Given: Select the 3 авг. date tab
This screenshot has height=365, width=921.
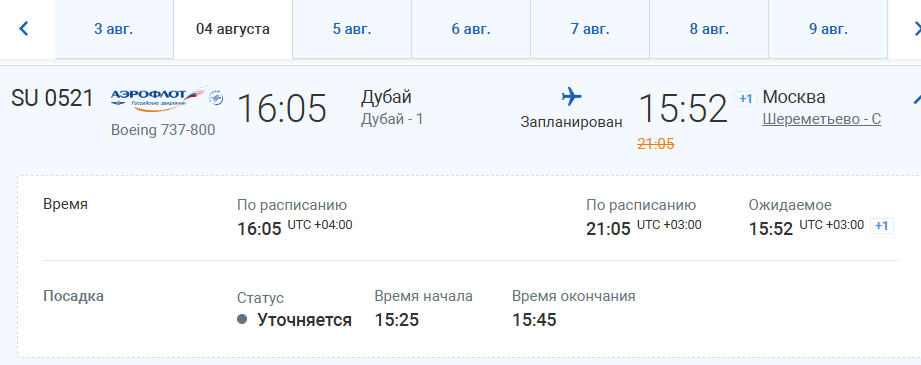Looking at the screenshot, I should pyautogui.click(x=114, y=29).
